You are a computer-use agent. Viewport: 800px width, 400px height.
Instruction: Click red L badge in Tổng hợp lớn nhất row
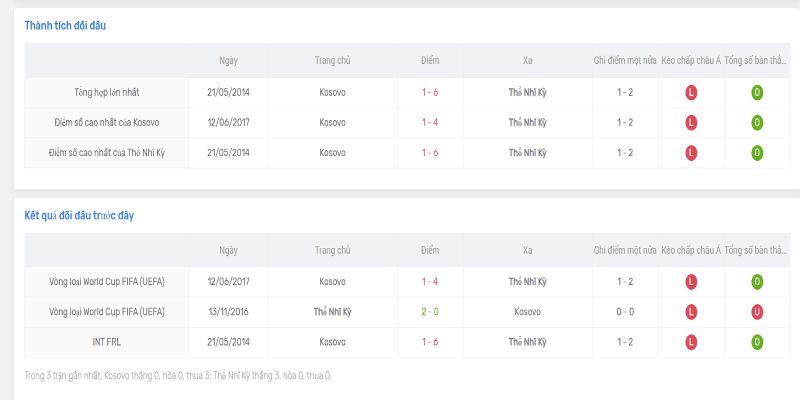690,93
